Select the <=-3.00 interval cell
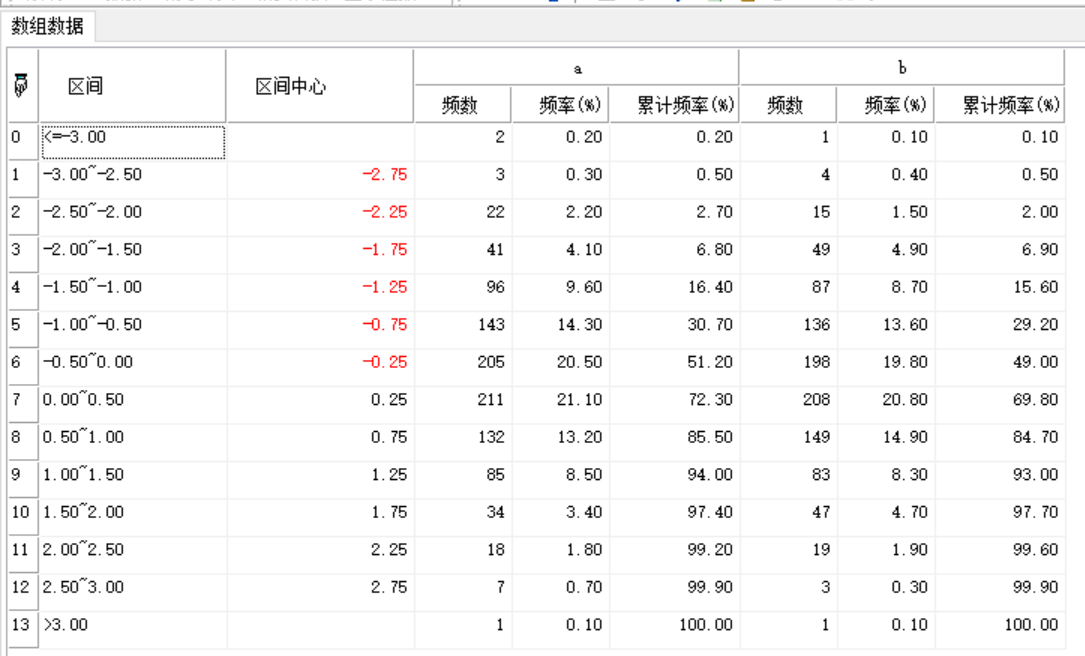The height and width of the screenshot is (656, 1085). point(132,138)
